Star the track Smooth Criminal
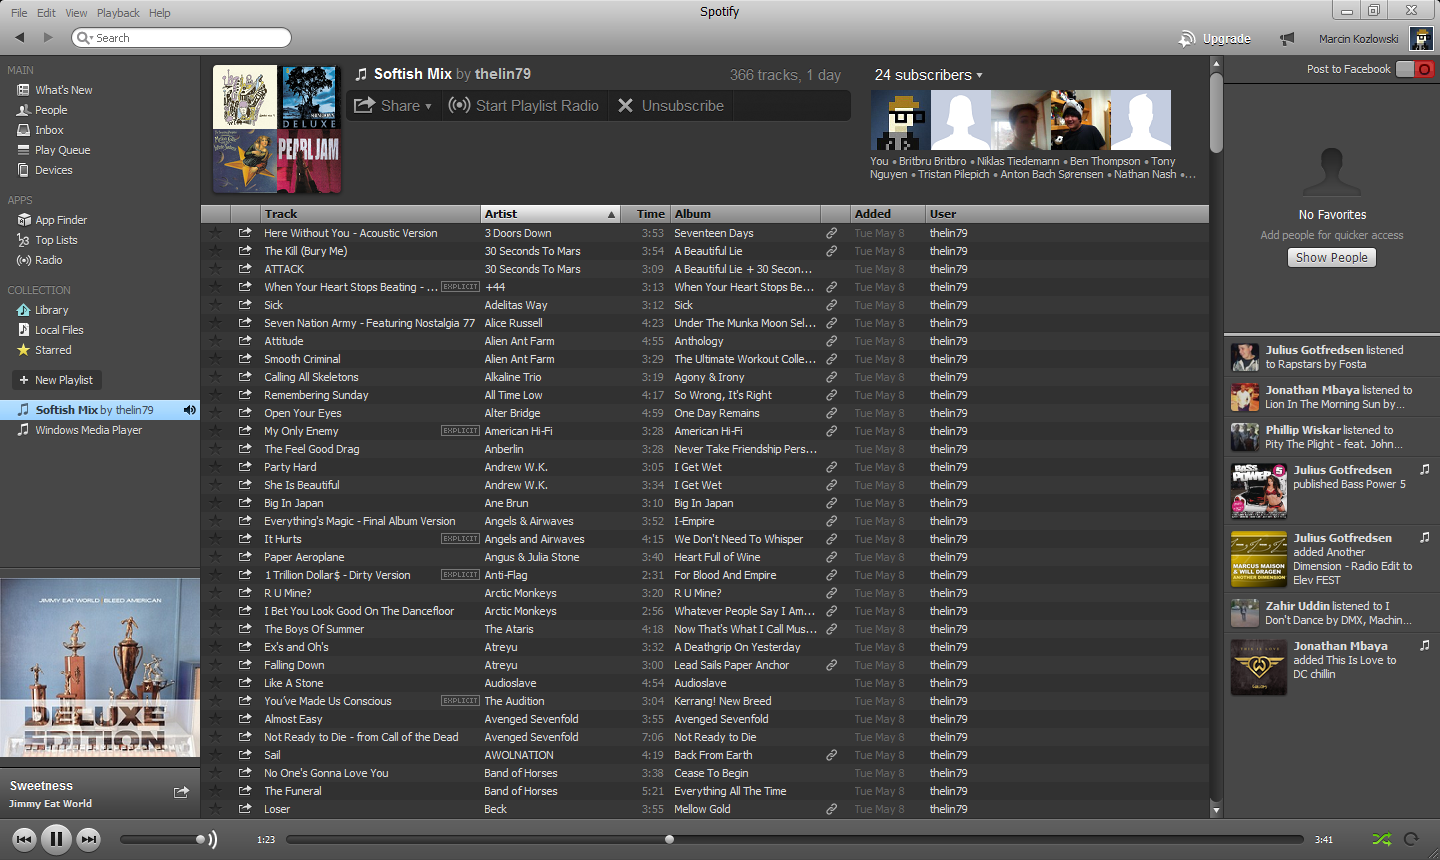The width and height of the screenshot is (1440, 860). 215,359
